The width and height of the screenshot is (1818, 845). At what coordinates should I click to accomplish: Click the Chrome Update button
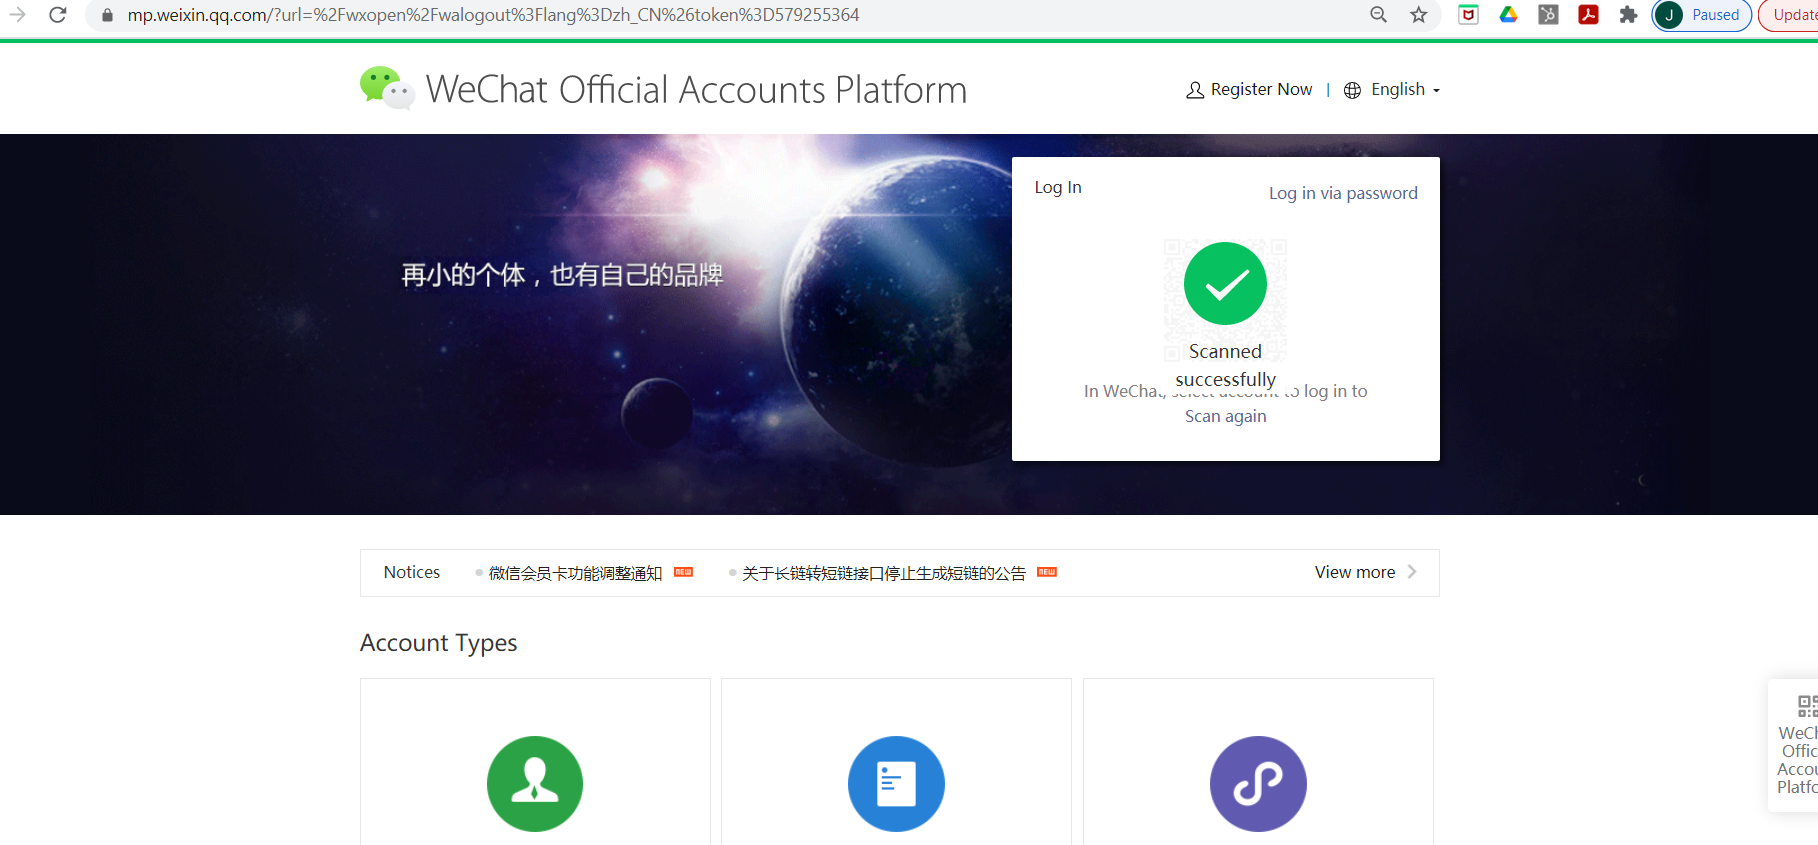[1790, 15]
